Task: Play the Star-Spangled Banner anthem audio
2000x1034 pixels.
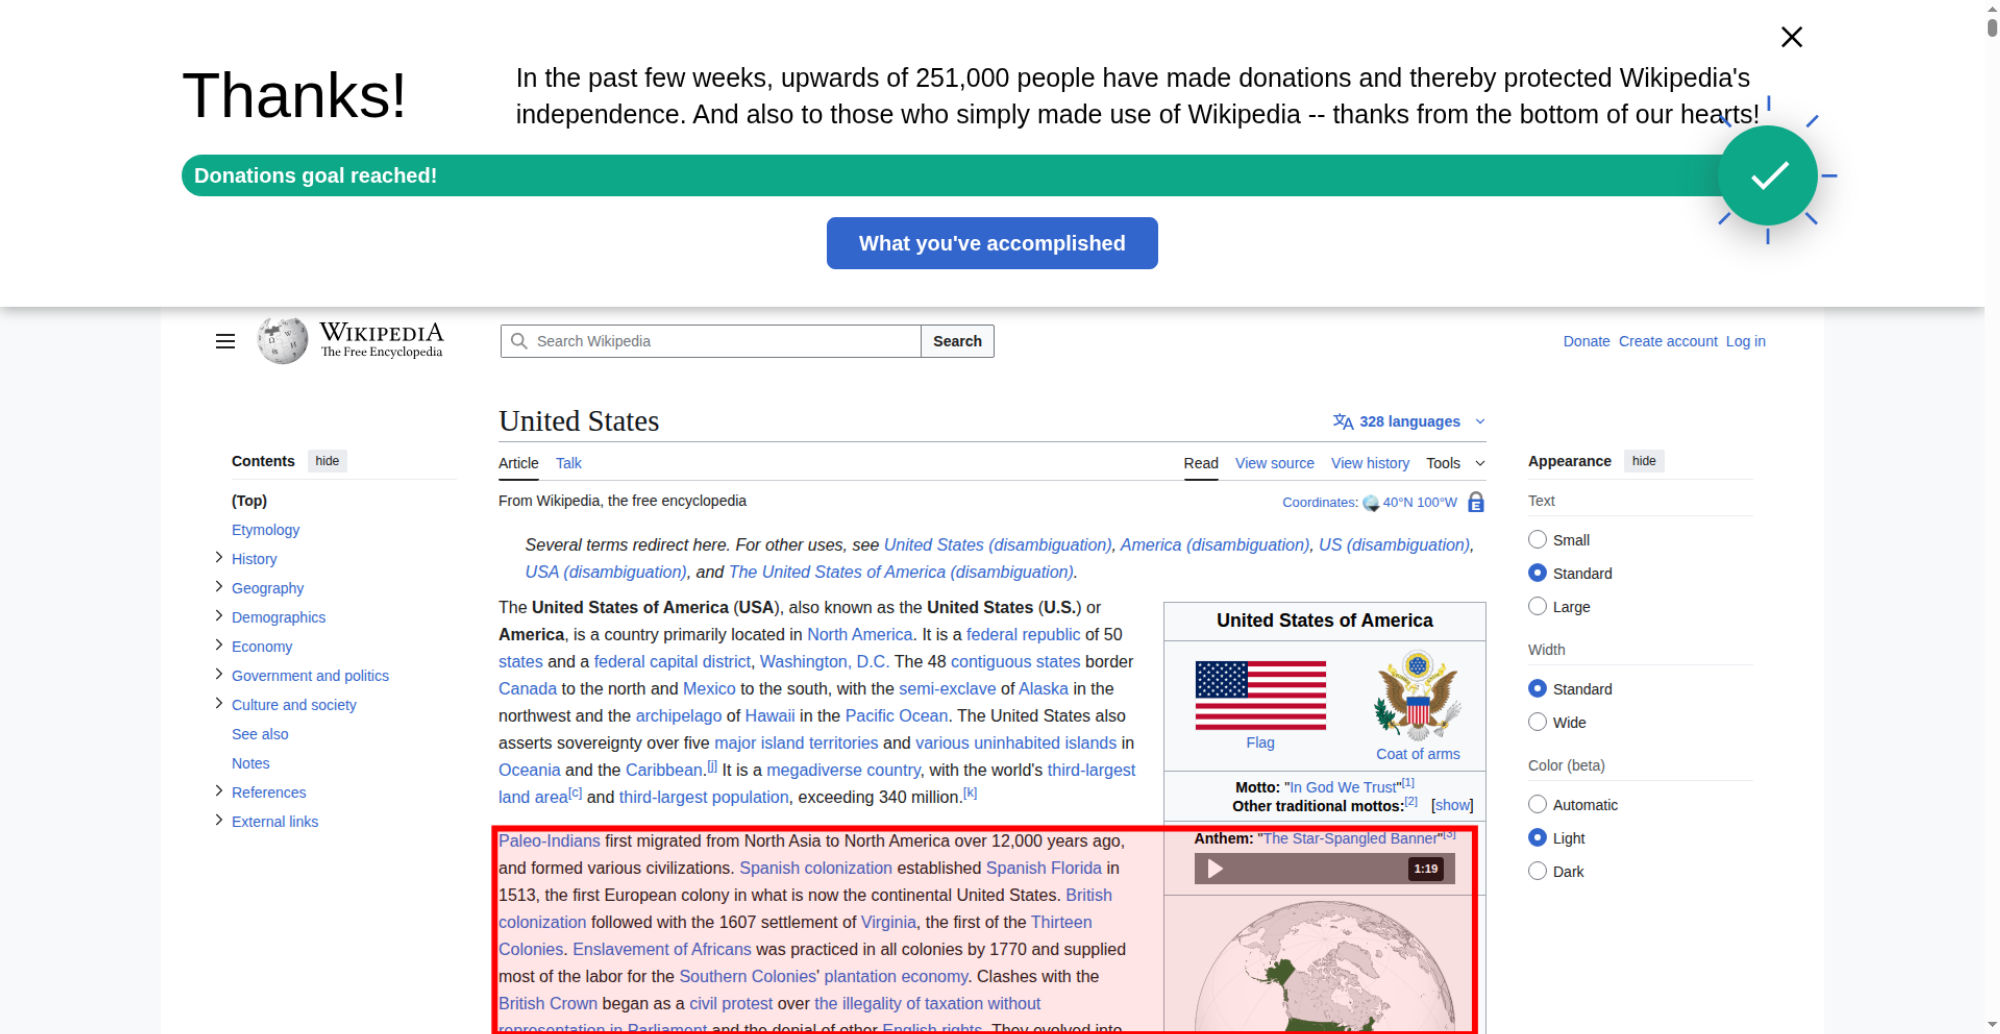Action: click(x=1215, y=869)
